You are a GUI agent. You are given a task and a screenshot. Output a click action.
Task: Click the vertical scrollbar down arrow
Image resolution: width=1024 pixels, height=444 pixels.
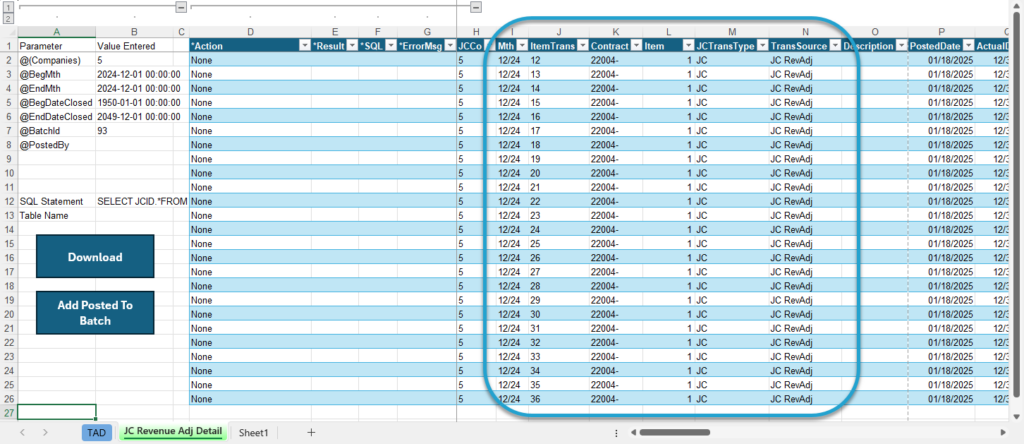[1016, 416]
